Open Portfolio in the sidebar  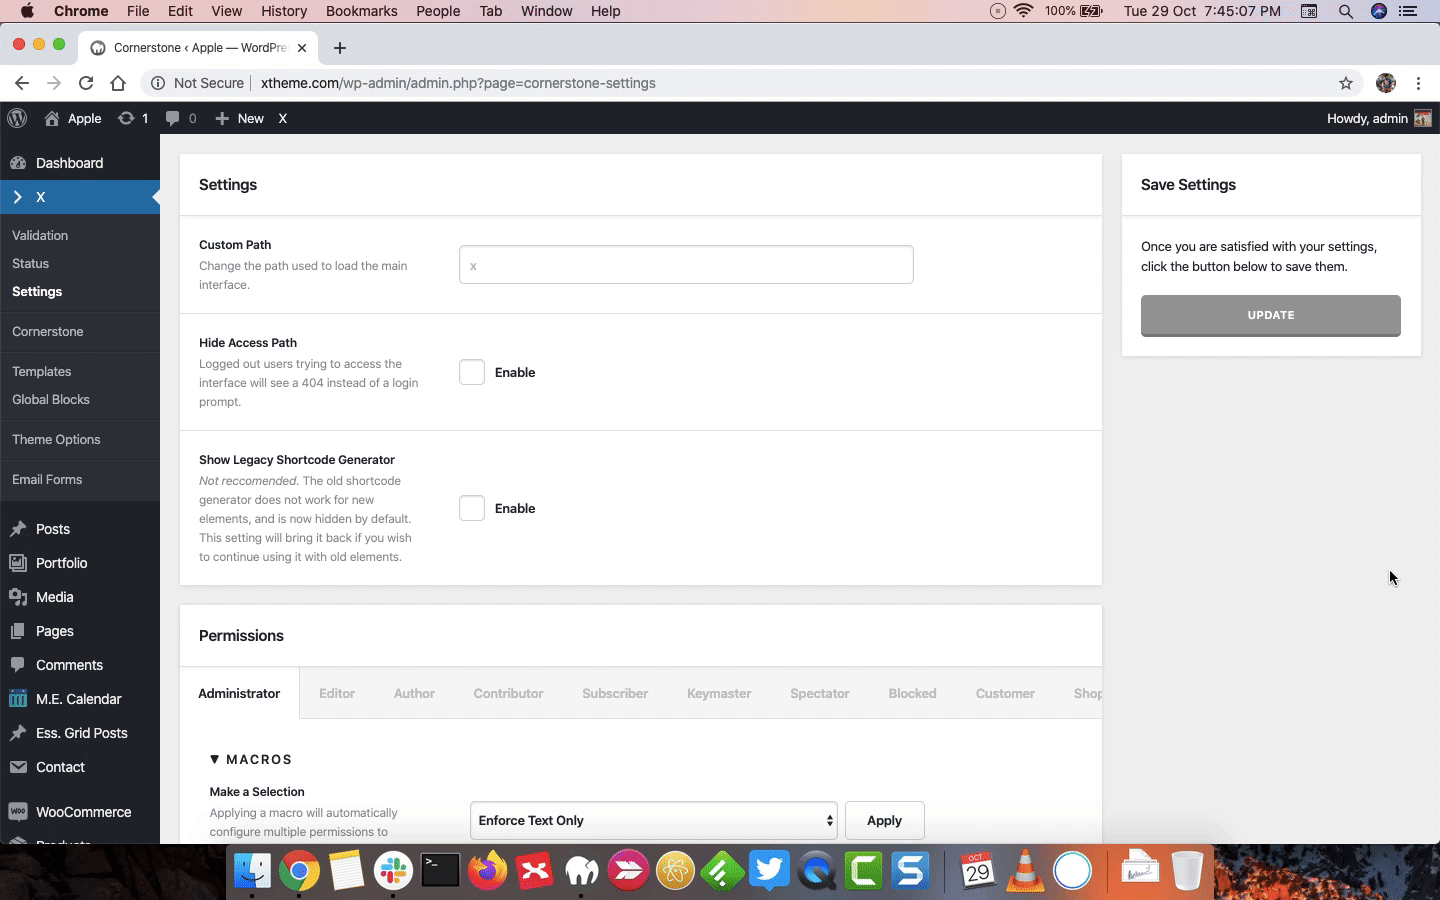click(61, 563)
